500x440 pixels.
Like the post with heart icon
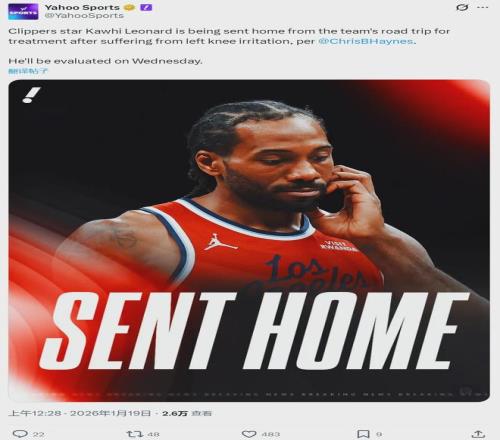coord(249,434)
